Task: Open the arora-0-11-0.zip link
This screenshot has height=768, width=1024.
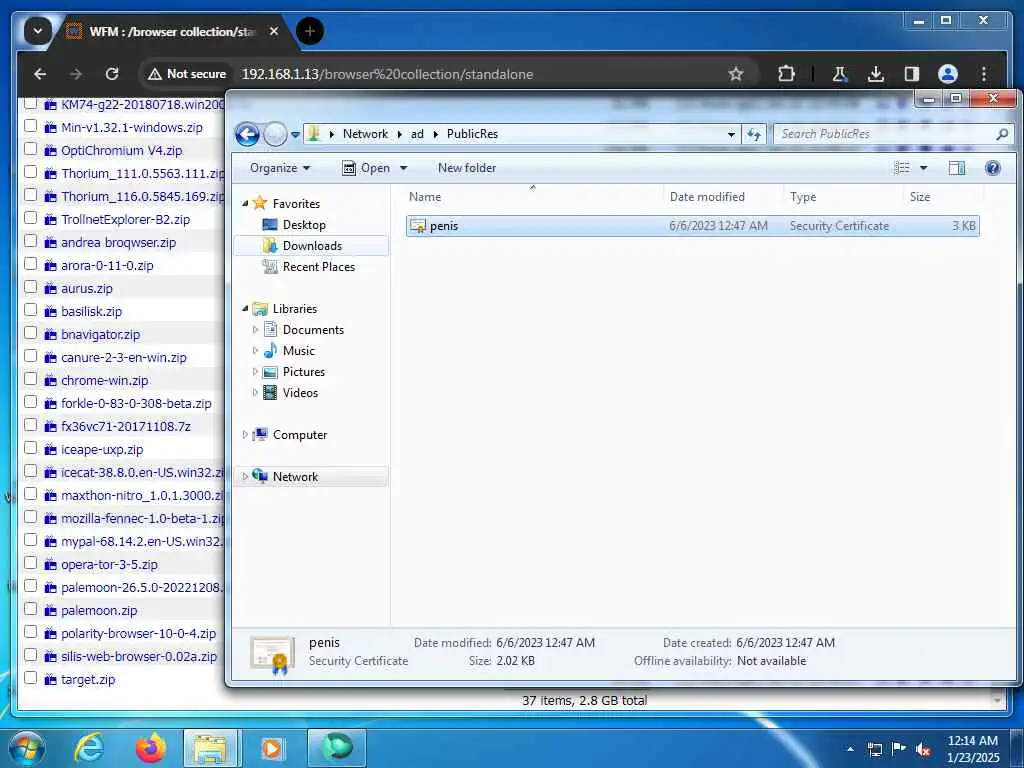Action: (x=107, y=265)
